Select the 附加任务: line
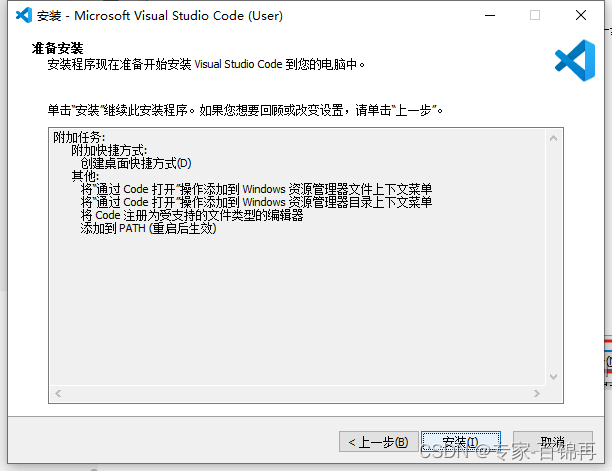Viewport: 612px width, 471px height. (79, 137)
